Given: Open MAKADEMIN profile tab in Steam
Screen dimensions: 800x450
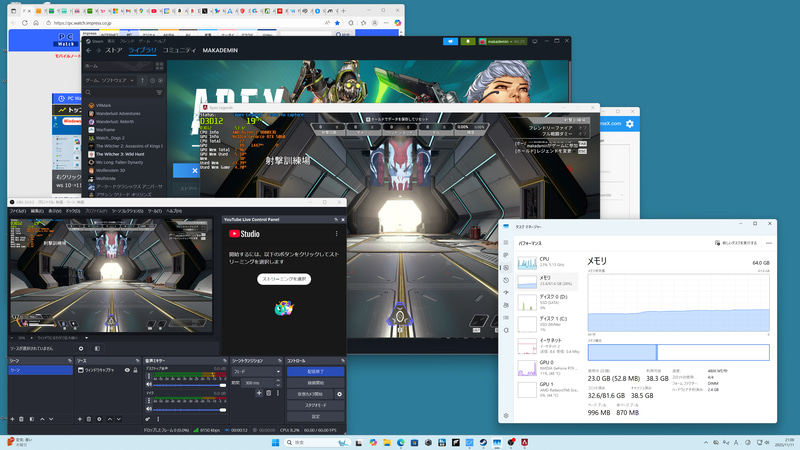Looking at the screenshot, I should coord(220,50).
